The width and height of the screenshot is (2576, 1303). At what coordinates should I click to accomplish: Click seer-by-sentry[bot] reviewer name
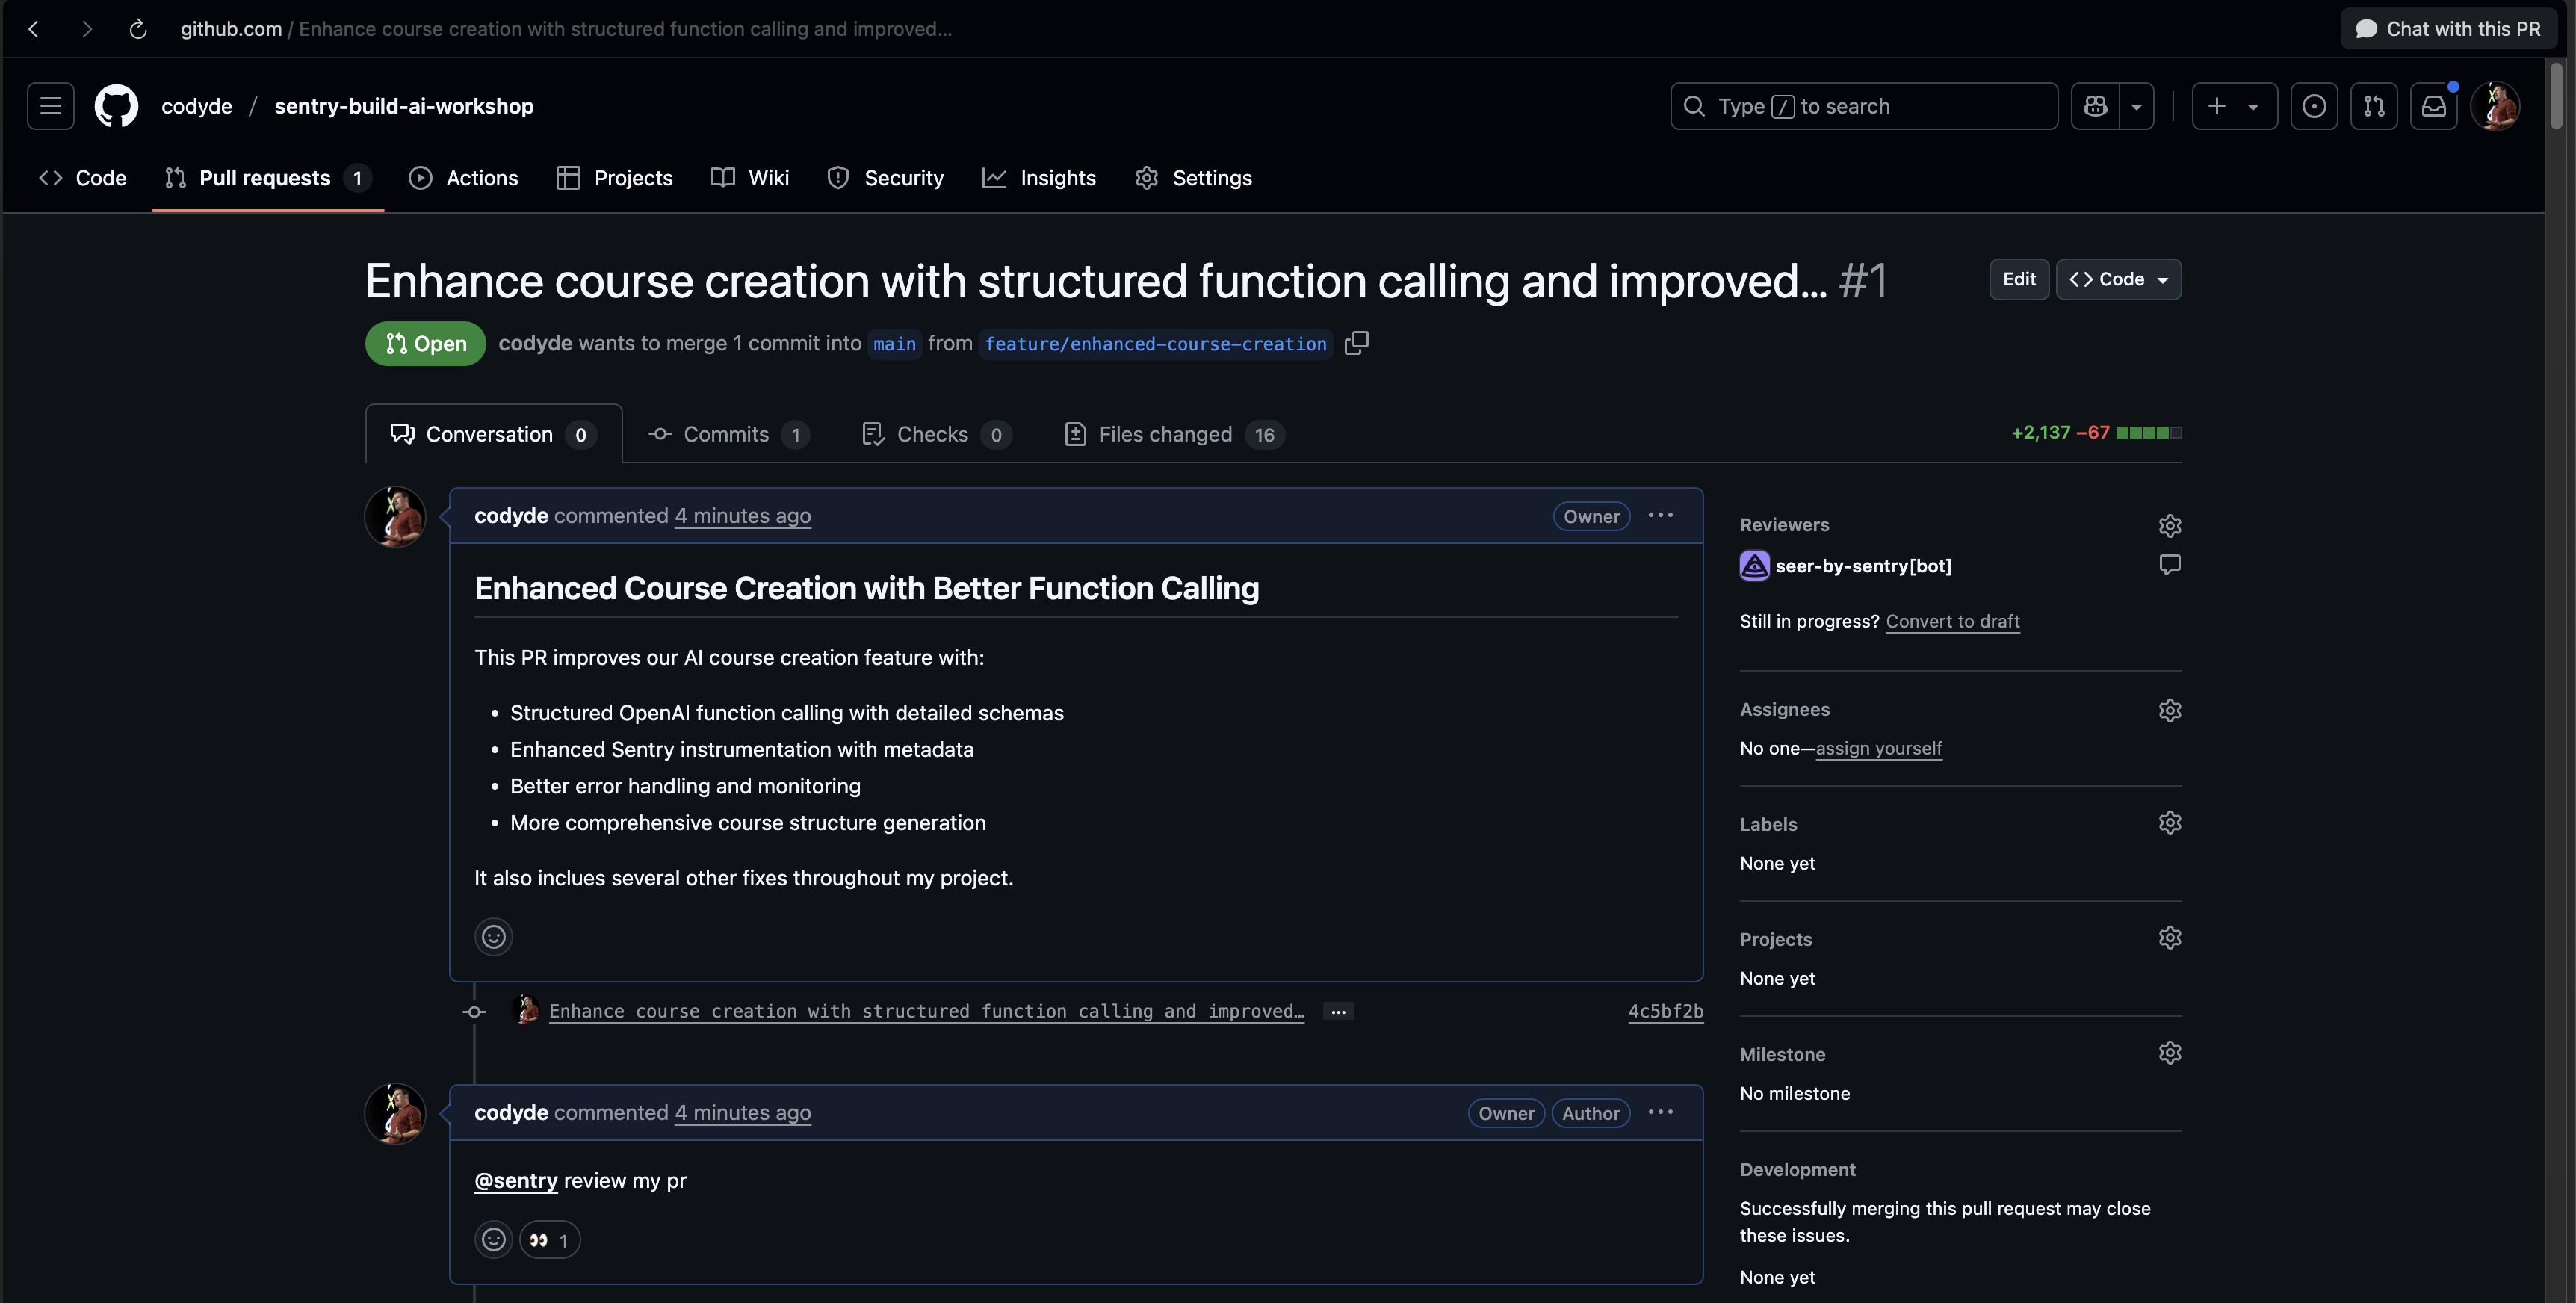(1863, 566)
